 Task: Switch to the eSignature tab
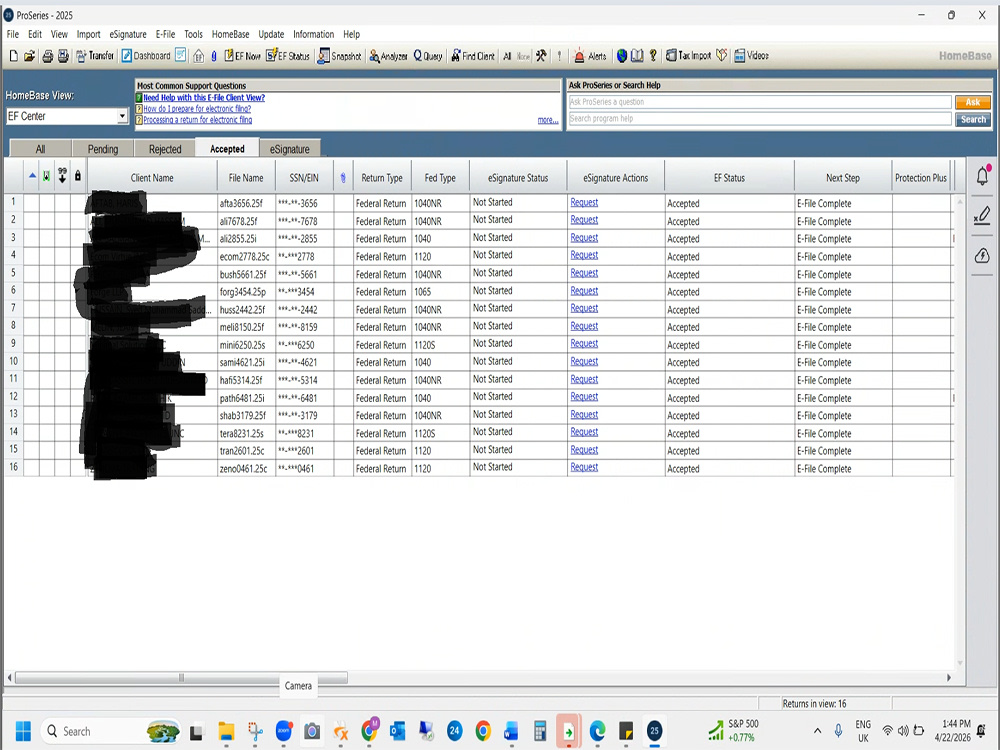tap(290, 149)
